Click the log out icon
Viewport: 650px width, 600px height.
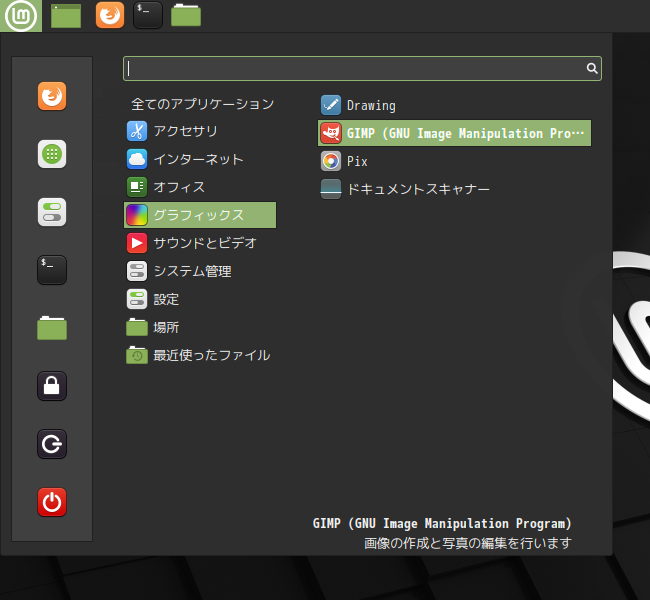point(52,444)
